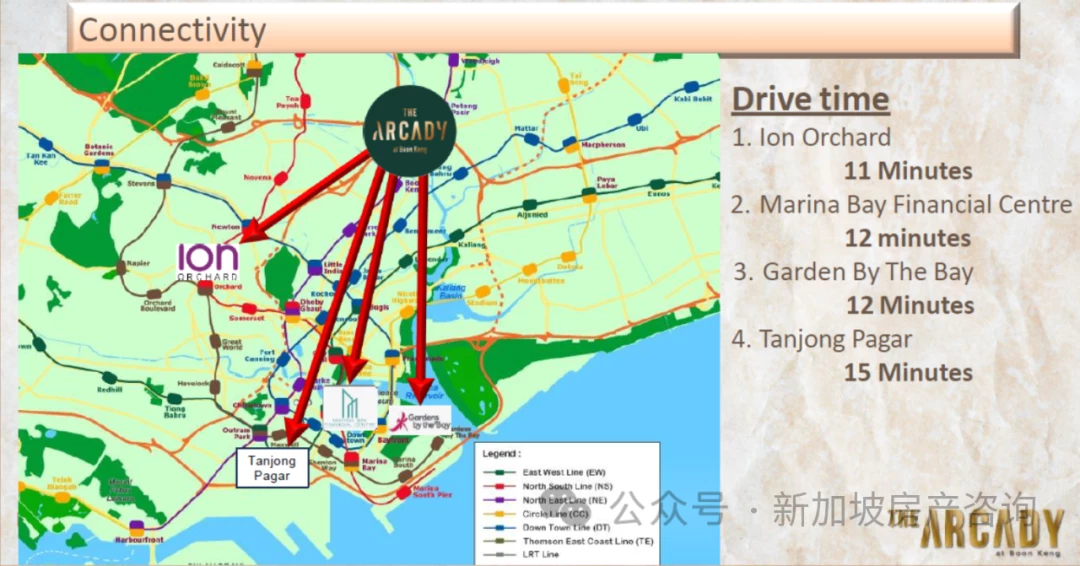
Task: Click Eunos station label
Action: (658, 195)
